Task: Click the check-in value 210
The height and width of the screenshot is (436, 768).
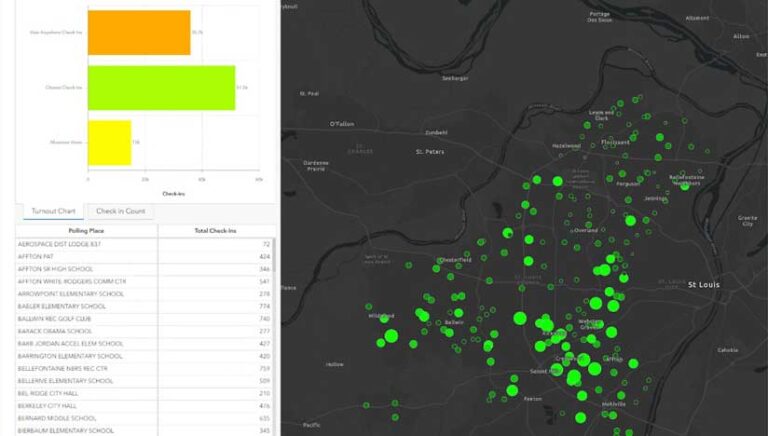Action: click(x=264, y=393)
